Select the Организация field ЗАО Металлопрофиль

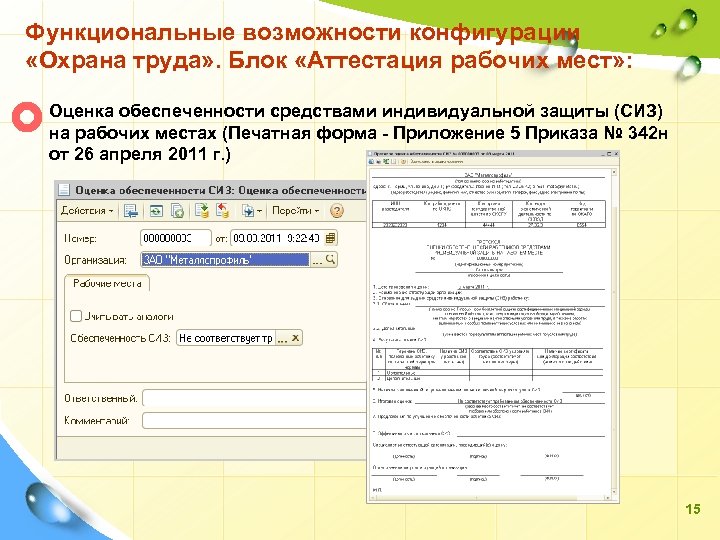(225, 260)
